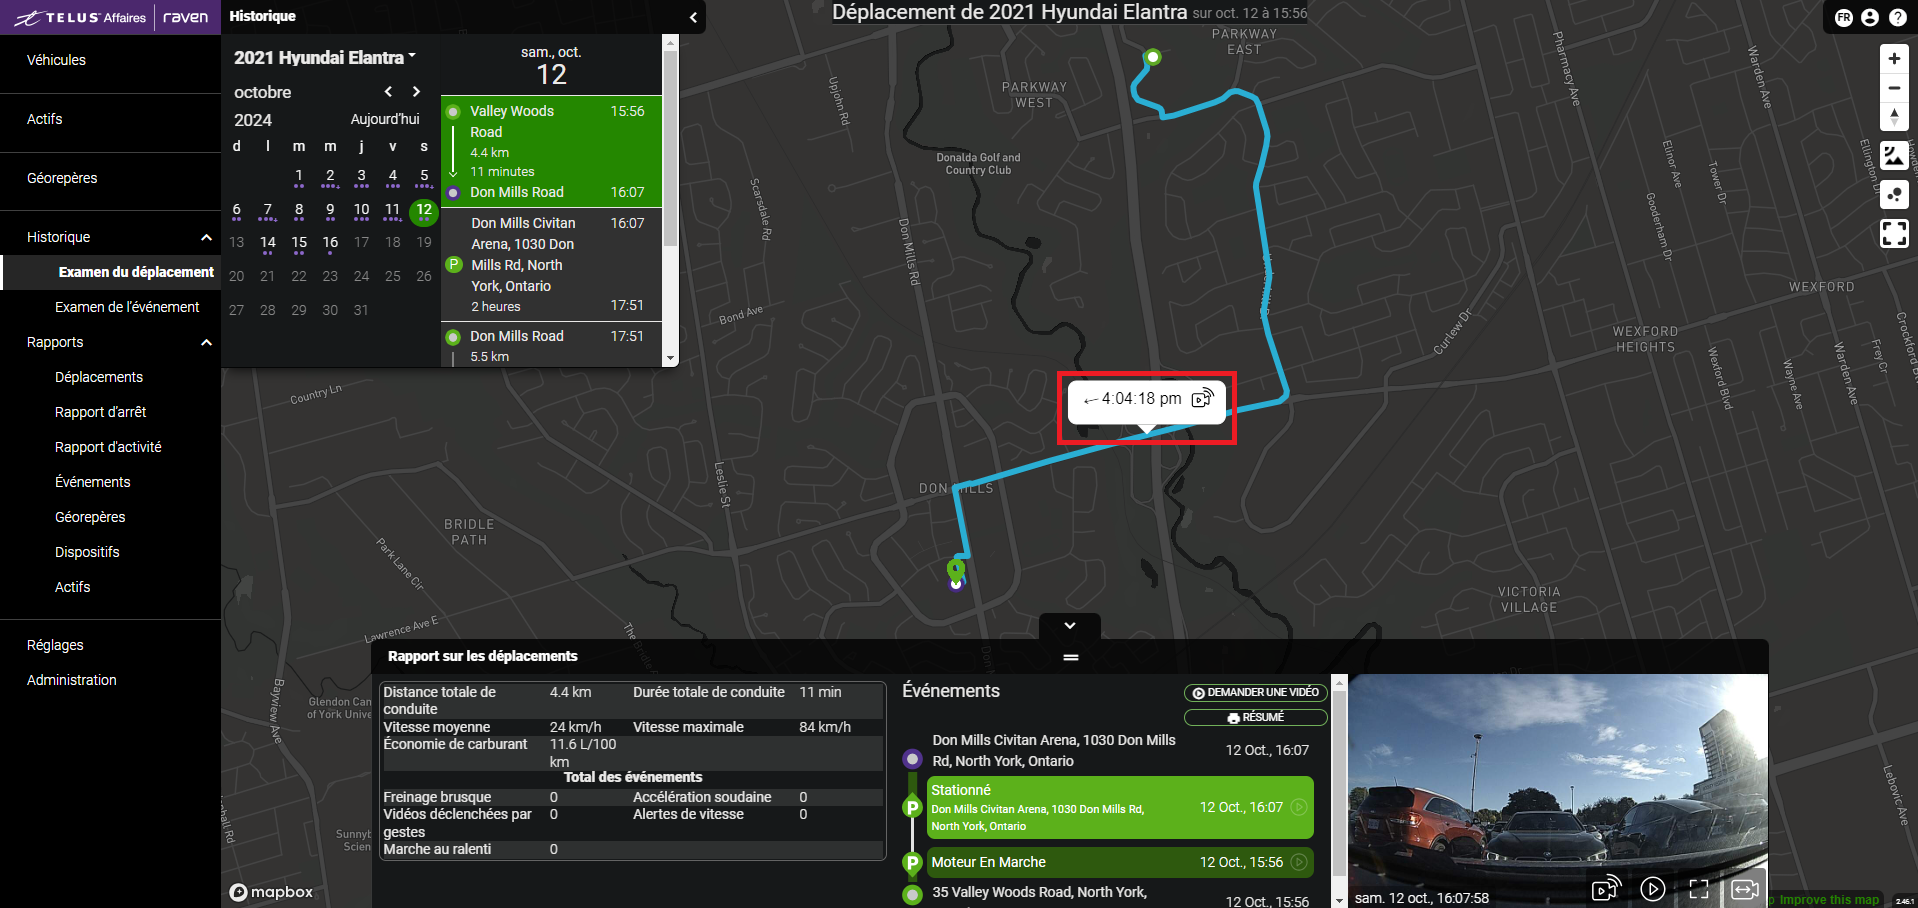Screen dimensions: 1918x908
Task: Open Géorepères top-level sidebar item
Action: coord(62,178)
